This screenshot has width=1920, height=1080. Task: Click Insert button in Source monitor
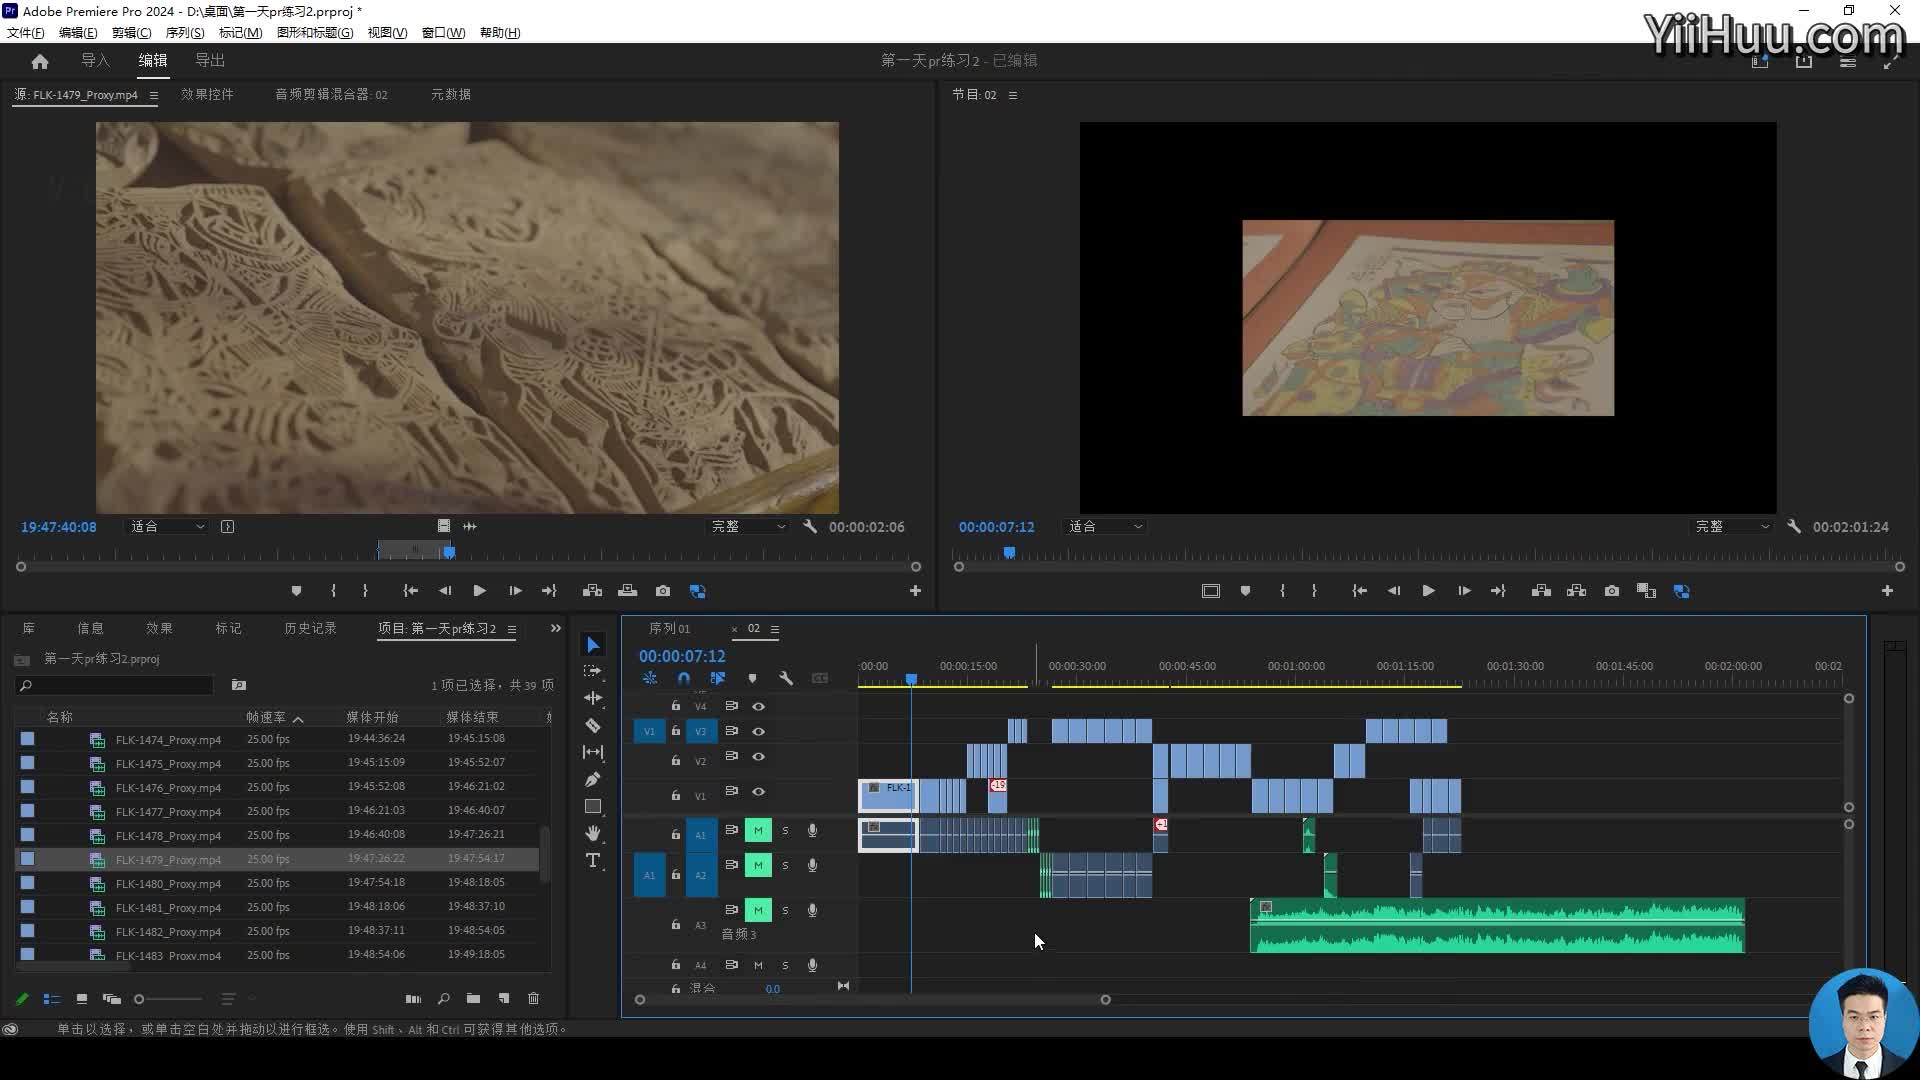593,591
